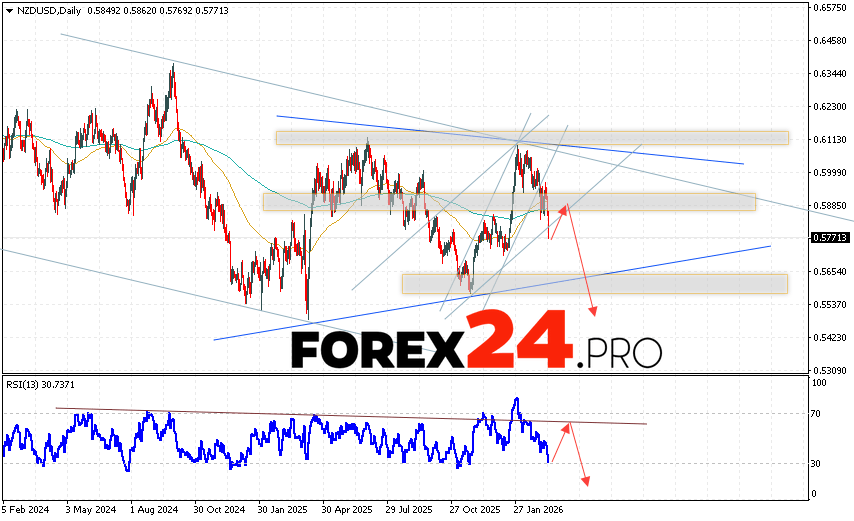Click the red forecast arrowhead on price chart
This screenshot has width=854, height=521.
pyautogui.click(x=592, y=311)
